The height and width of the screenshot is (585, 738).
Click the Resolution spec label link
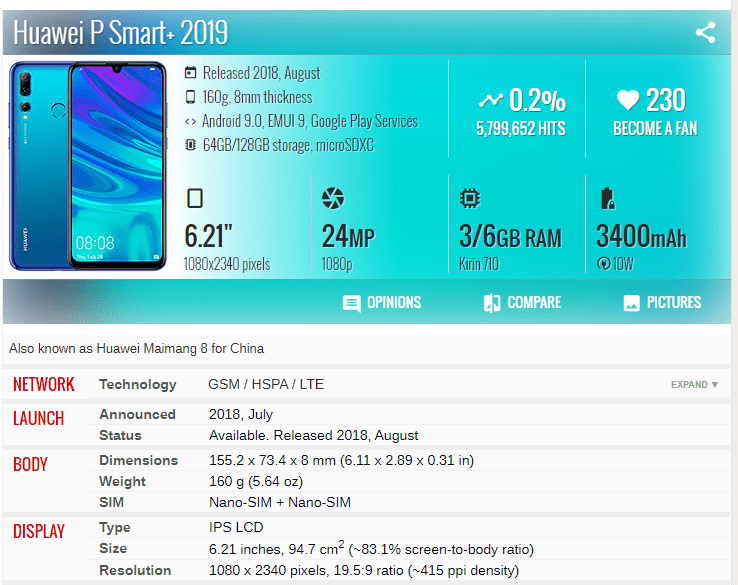click(x=136, y=570)
